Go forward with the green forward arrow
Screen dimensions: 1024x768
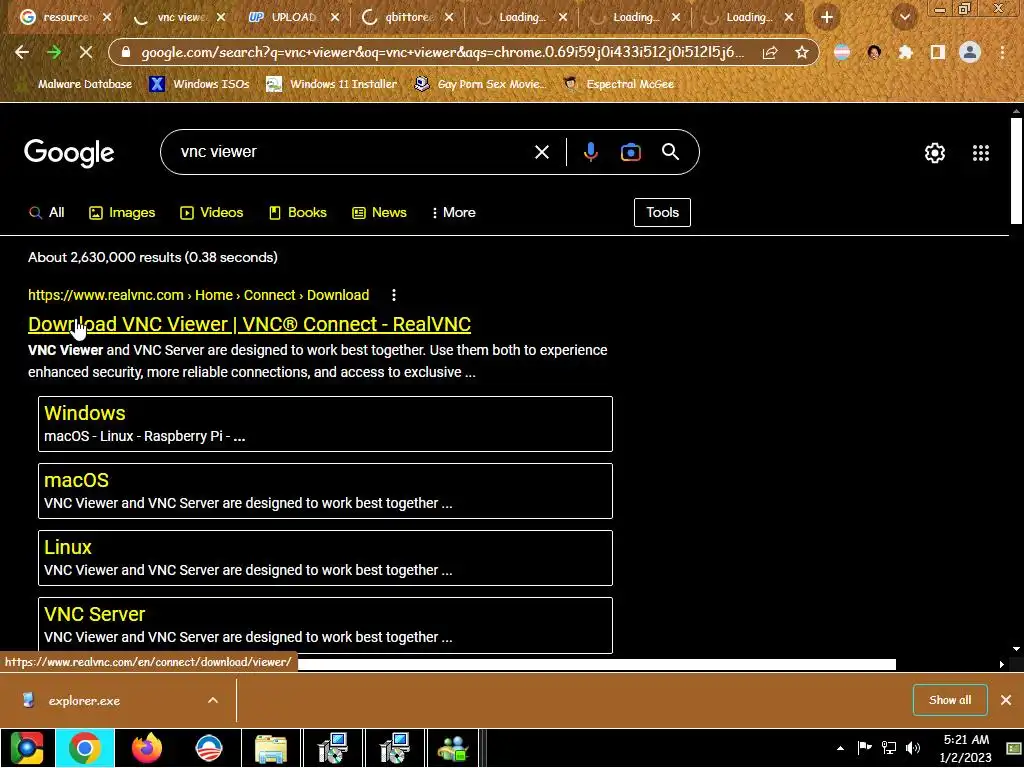(54, 52)
